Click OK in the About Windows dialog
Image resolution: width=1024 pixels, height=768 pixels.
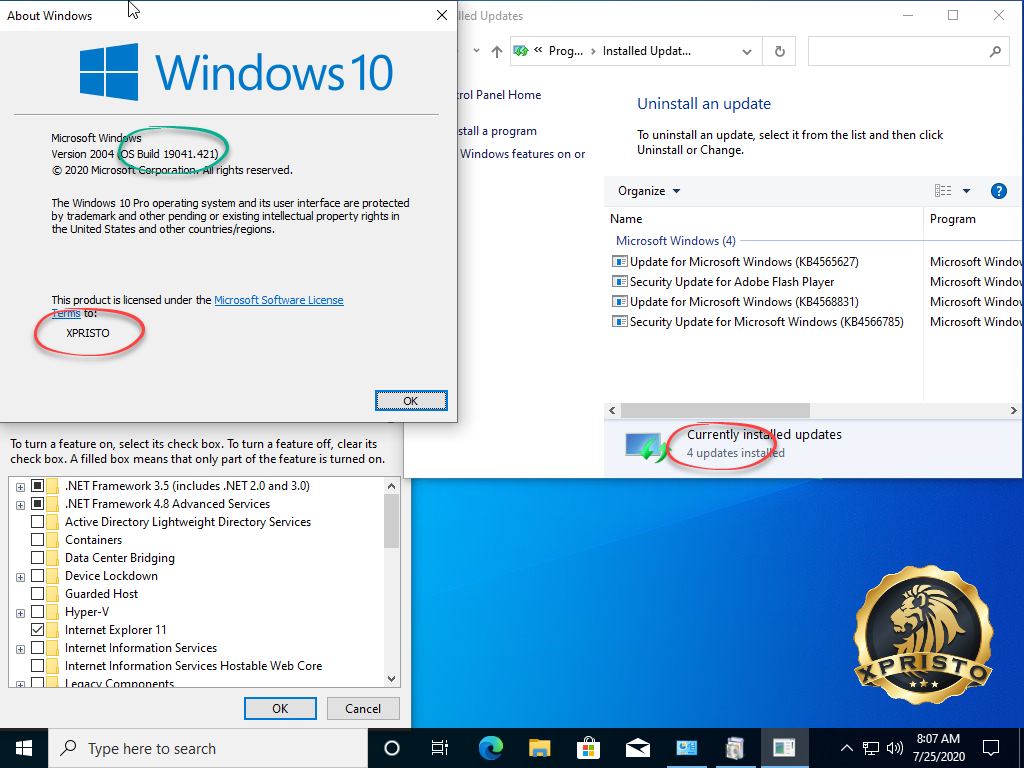tap(411, 401)
